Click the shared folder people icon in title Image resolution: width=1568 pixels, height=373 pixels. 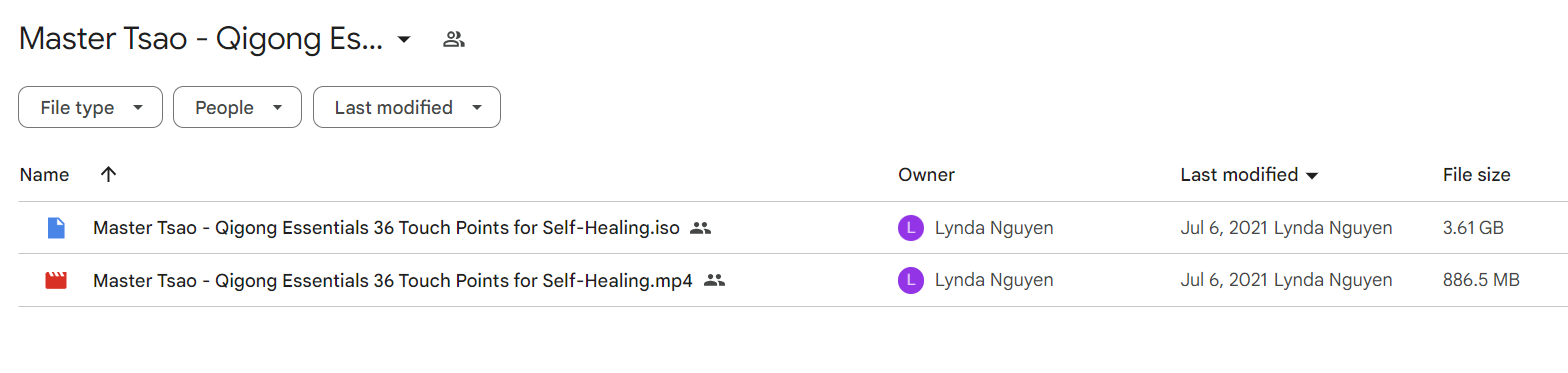pos(454,40)
